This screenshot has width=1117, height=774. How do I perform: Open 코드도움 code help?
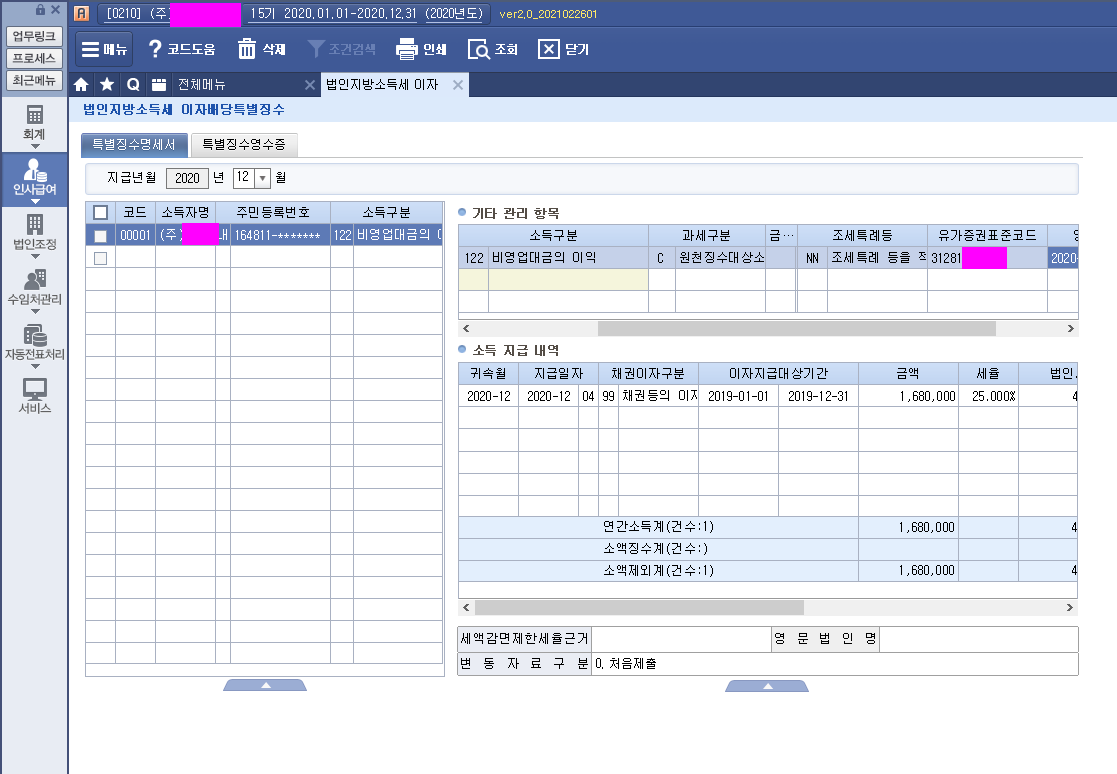pos(181,49)
